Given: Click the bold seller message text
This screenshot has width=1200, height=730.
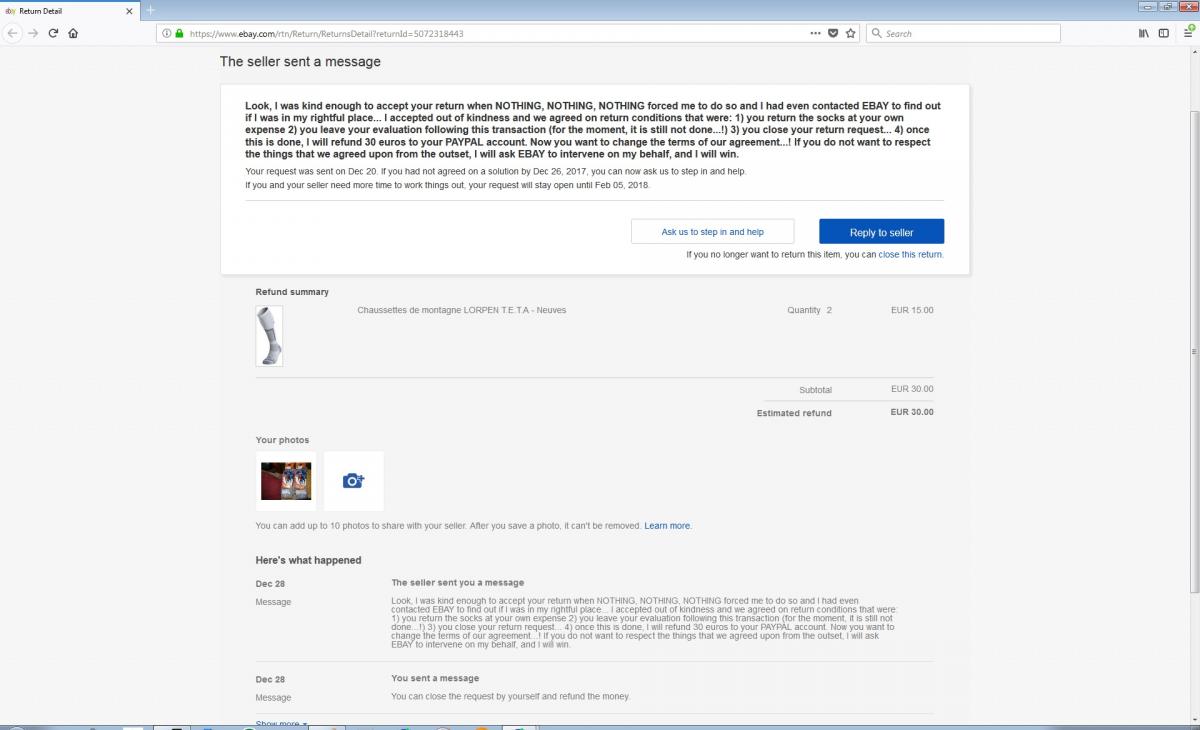Looking at the screenshot, I should (x=593, y=130).
